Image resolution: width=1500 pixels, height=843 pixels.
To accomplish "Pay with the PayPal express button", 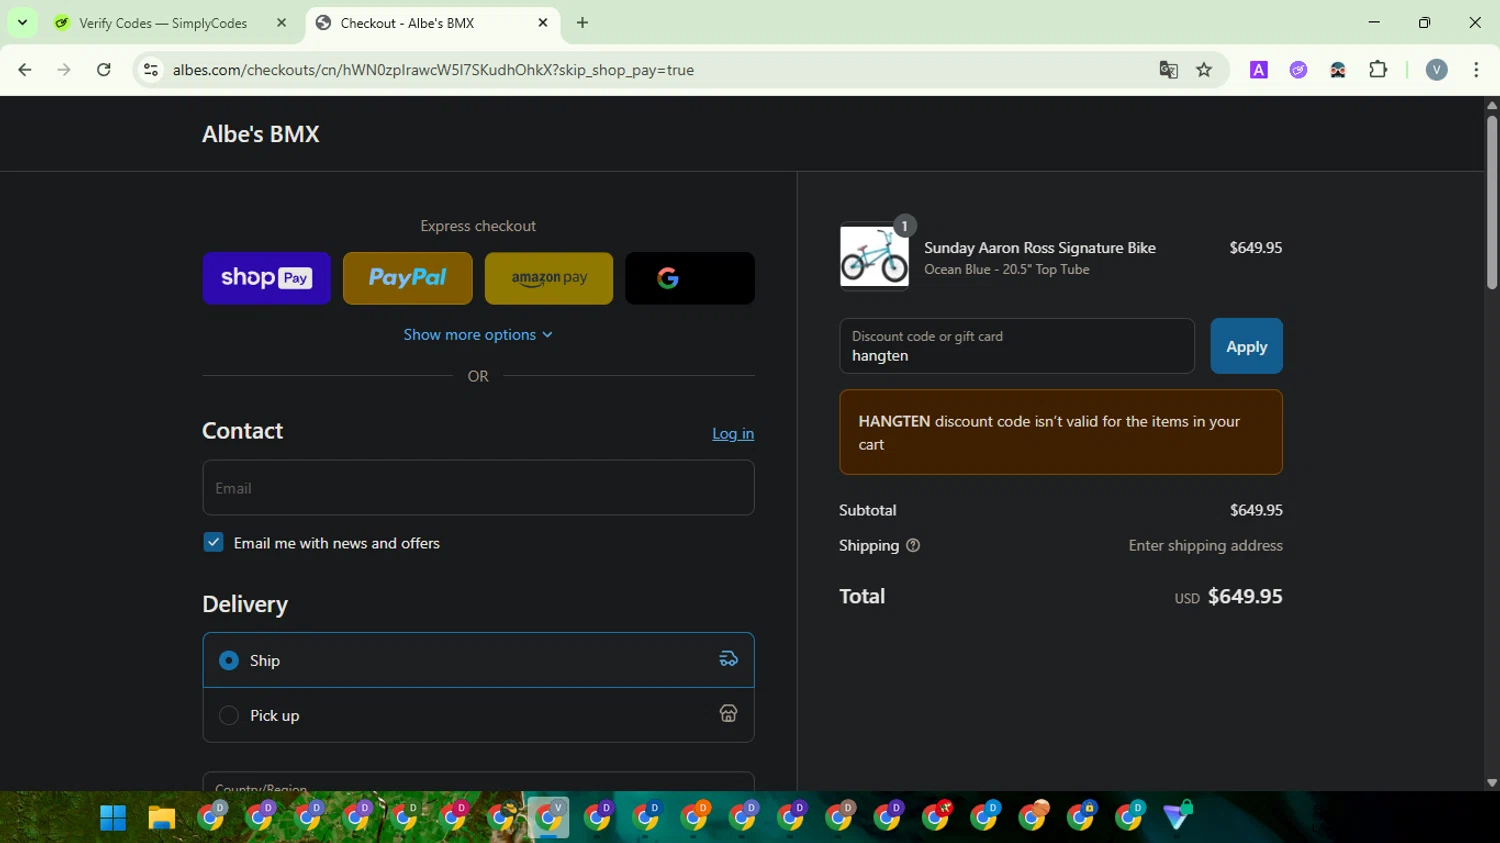I will point(408,278).
